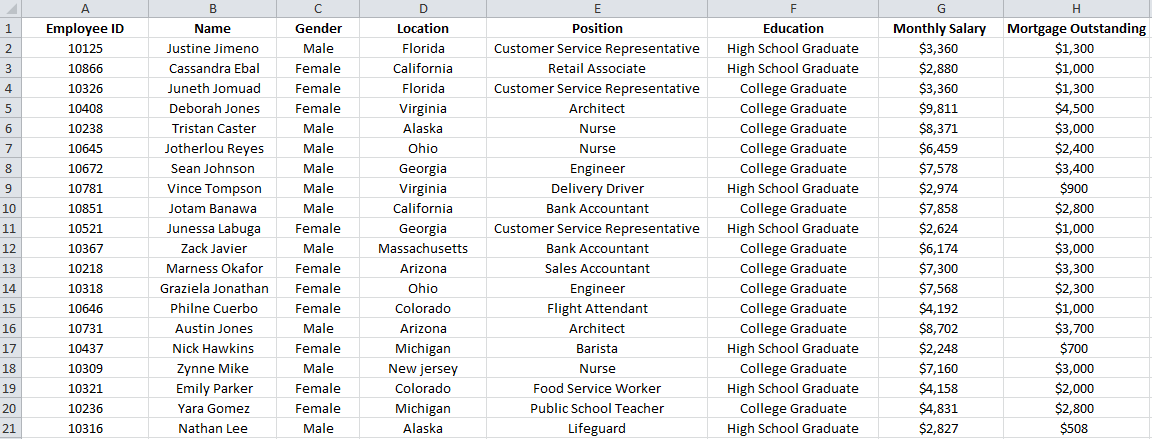Click the Select All corner button
1152x439 pixels.
click(9, 8)
